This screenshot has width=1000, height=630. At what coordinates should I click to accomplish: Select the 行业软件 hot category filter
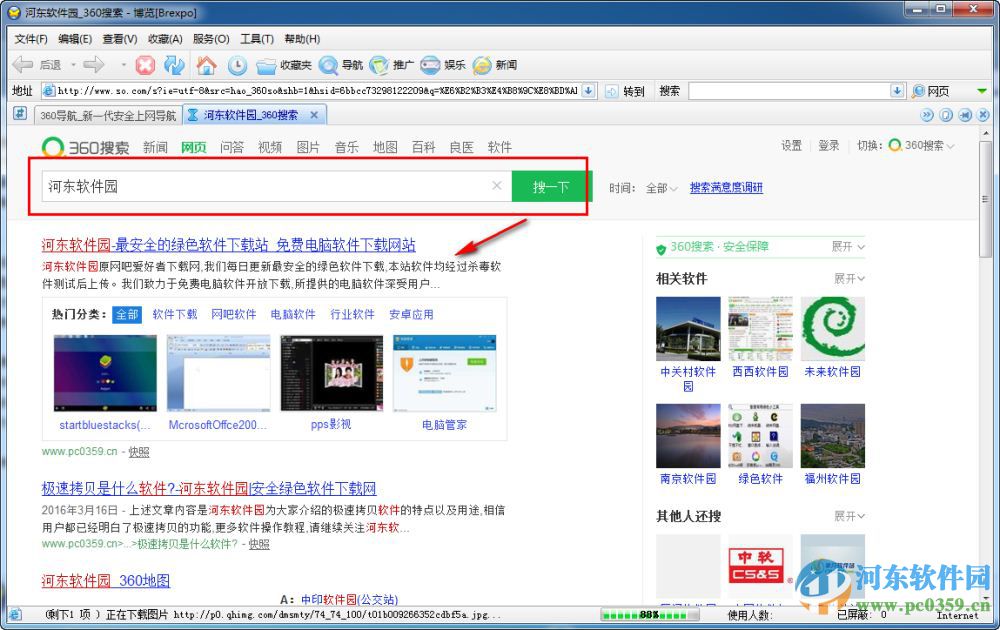[352, 314]
